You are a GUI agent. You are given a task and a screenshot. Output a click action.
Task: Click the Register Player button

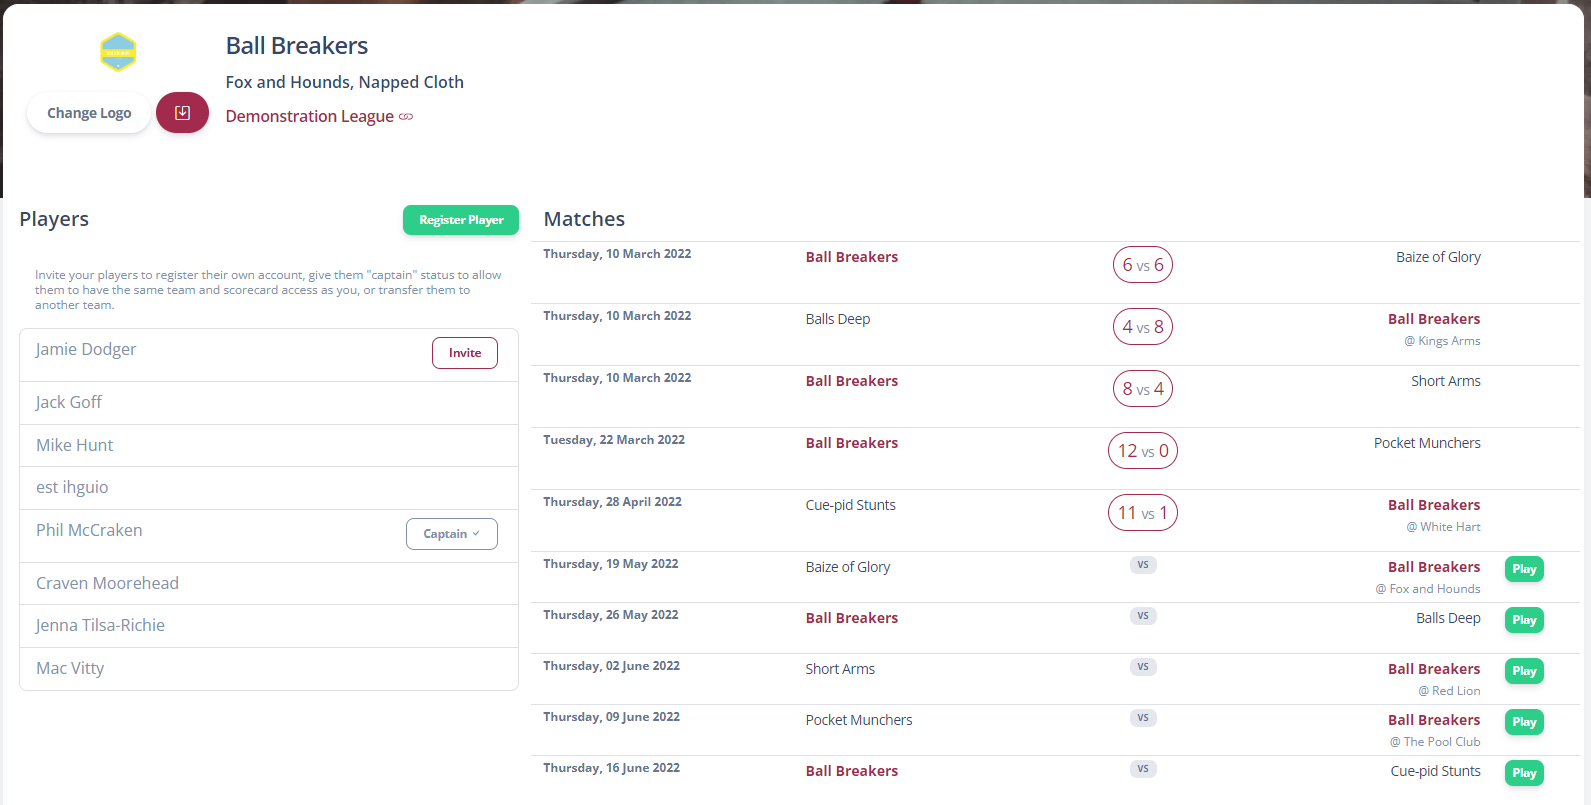(460, 220)
